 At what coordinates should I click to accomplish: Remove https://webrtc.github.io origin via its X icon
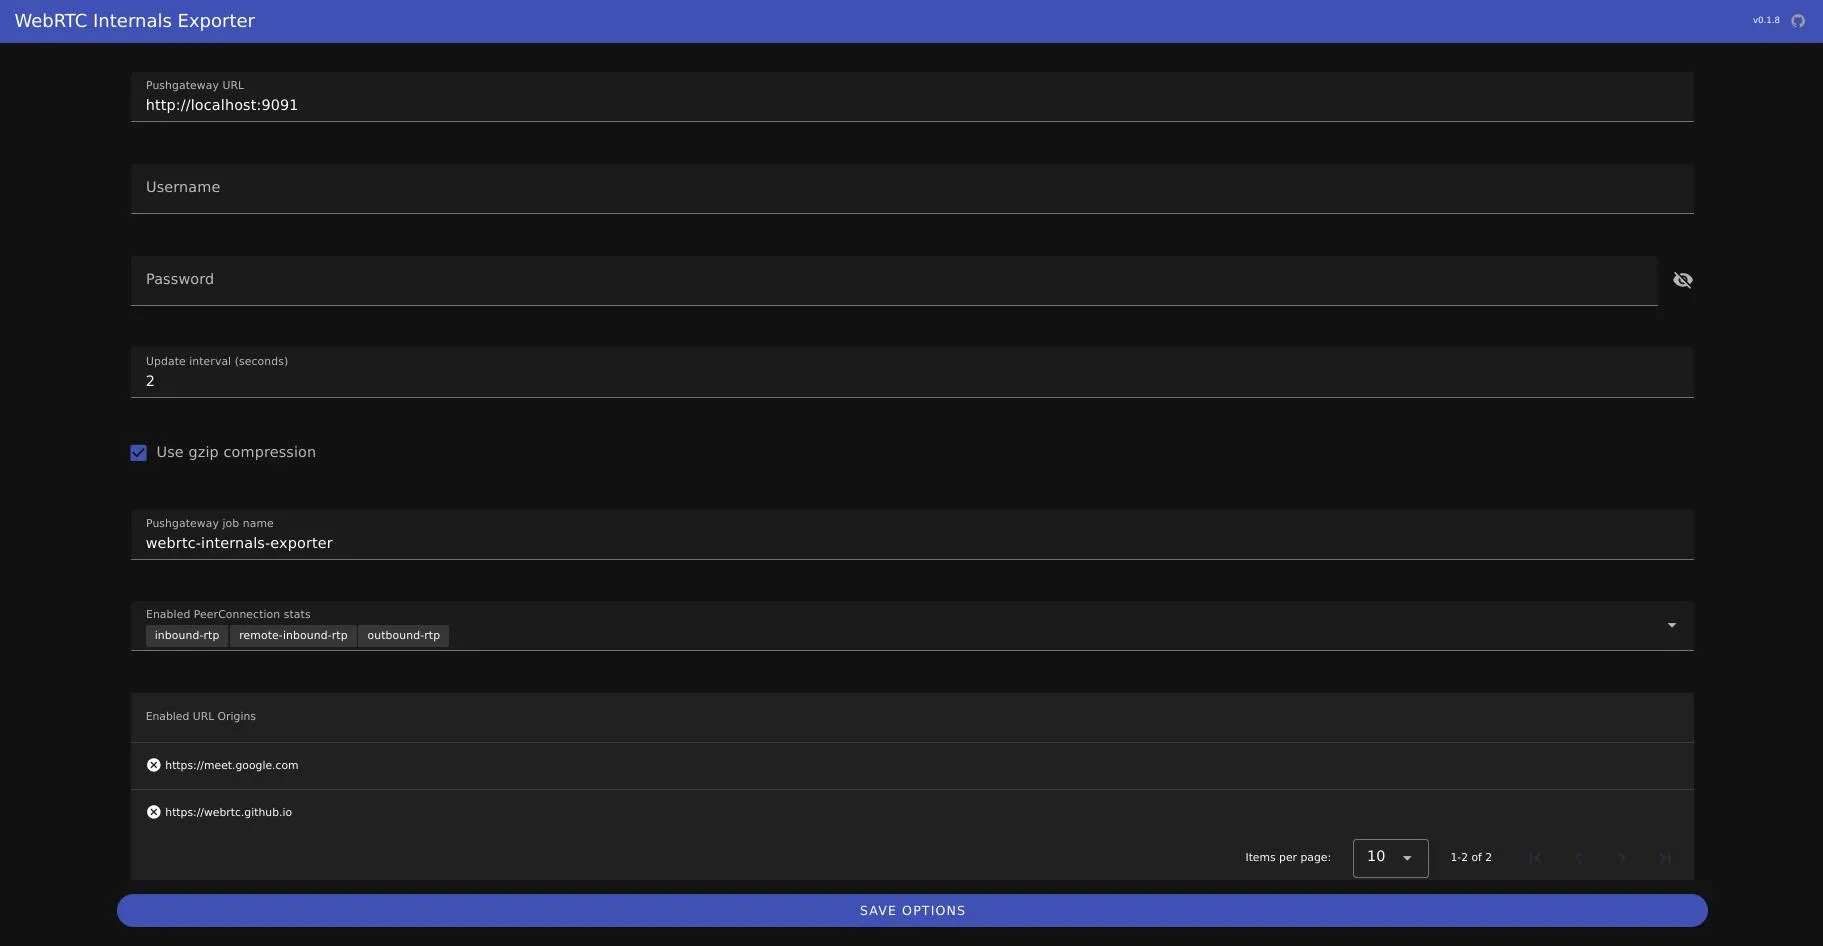point(153,811)
